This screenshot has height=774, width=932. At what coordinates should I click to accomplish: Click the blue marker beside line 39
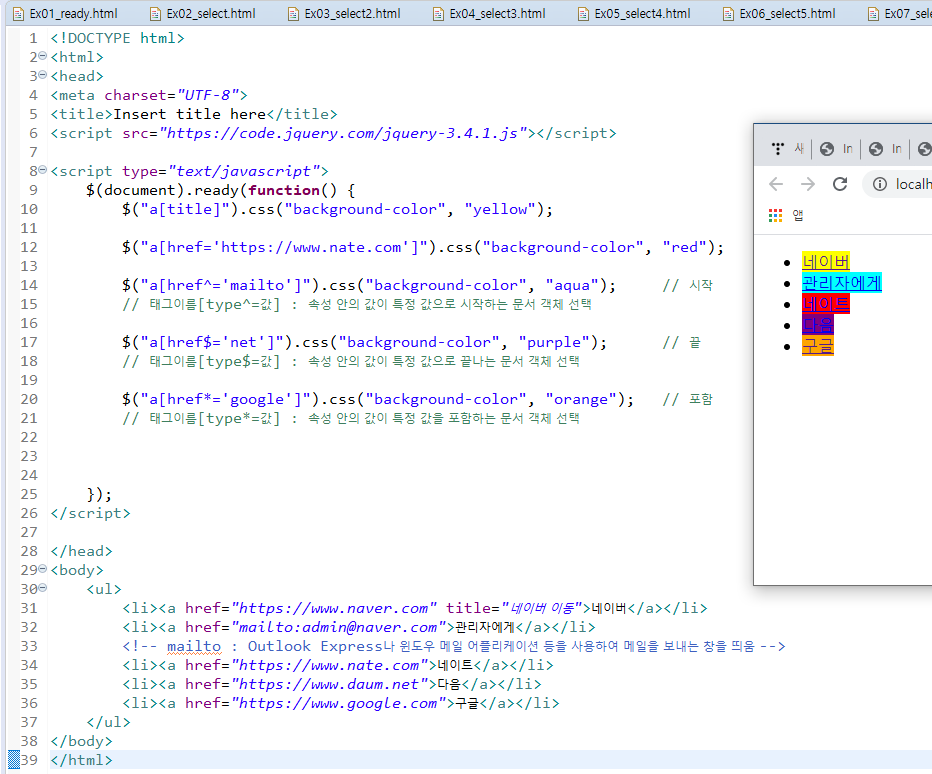point(14,760)
